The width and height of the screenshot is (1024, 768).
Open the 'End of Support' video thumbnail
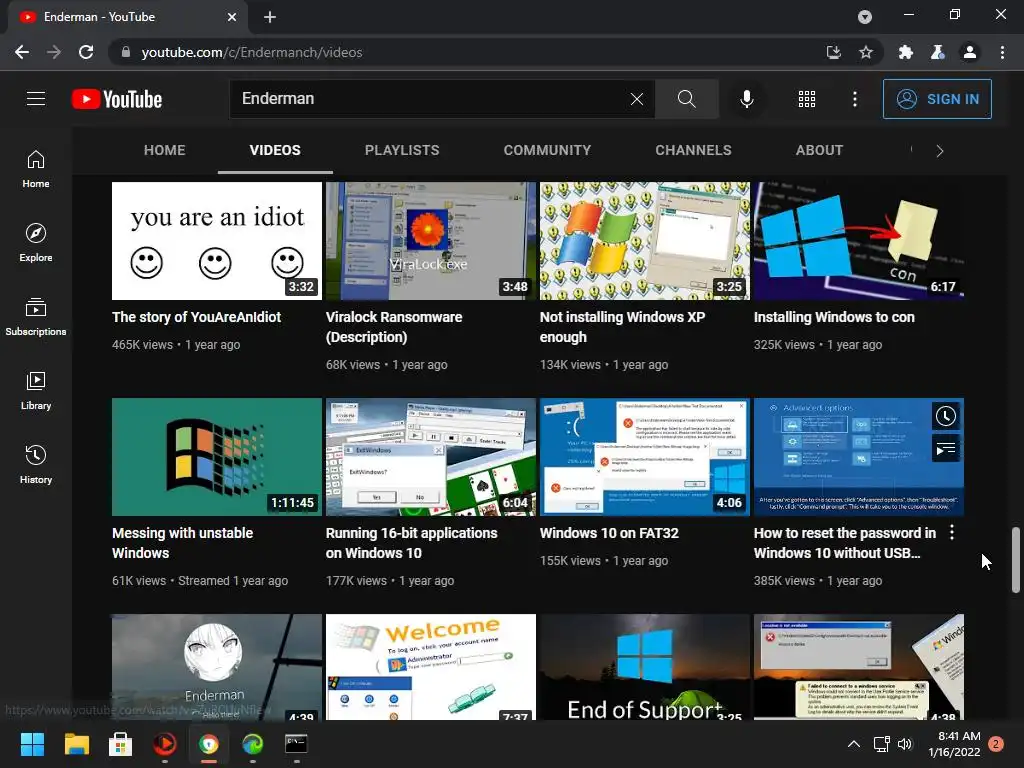(645, 667)
